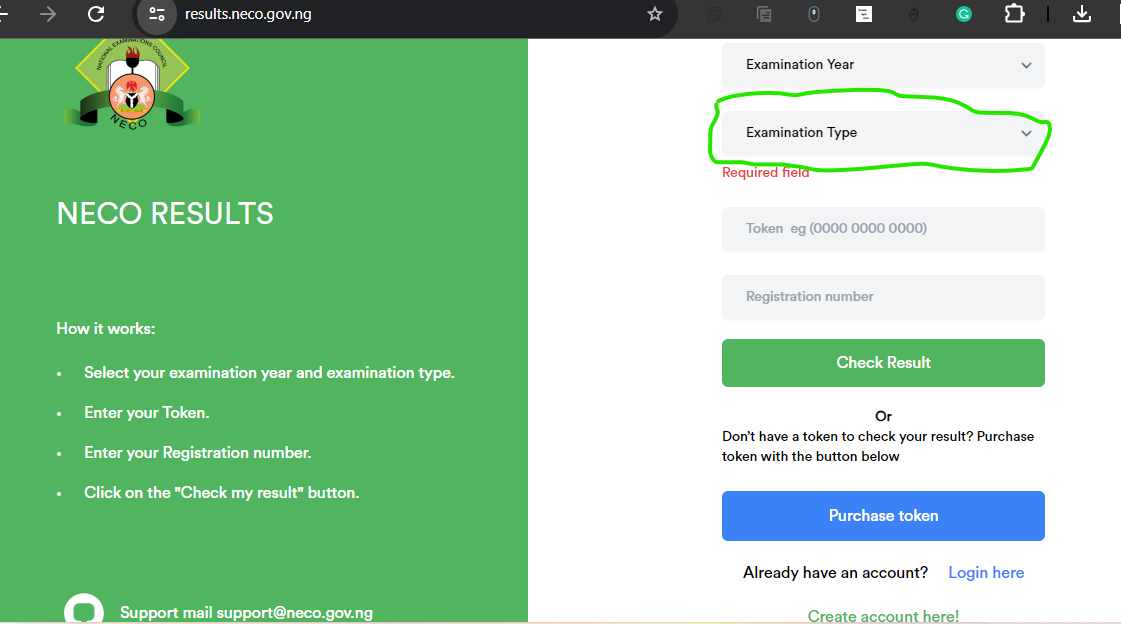
Task: Click the NECO RESULTS heading
Action: click(x=165, y=214)
